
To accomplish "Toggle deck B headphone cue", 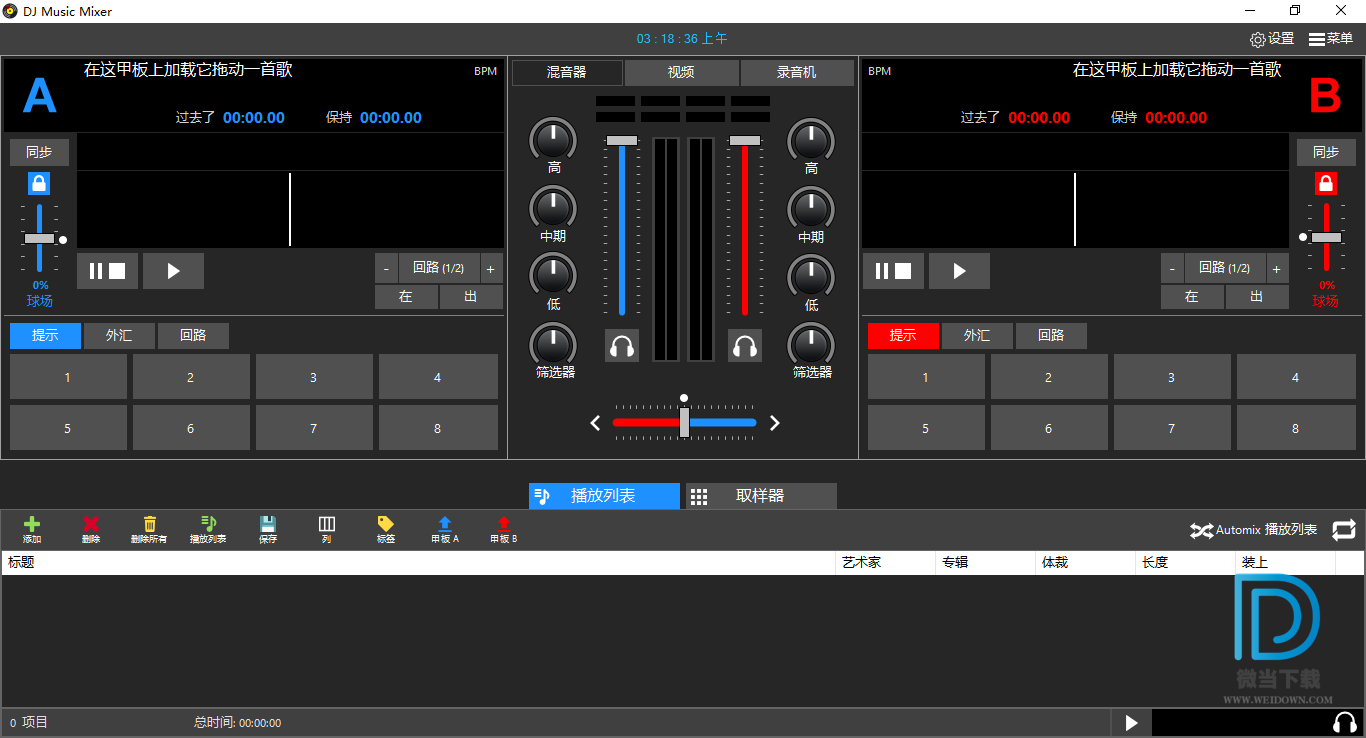I will [744, 346].
